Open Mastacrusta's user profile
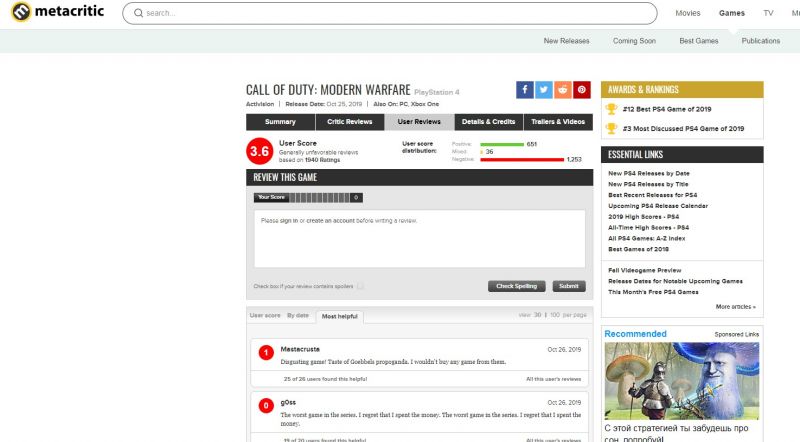Viewport: 800px width, 442px height. (x=300, y=350)
